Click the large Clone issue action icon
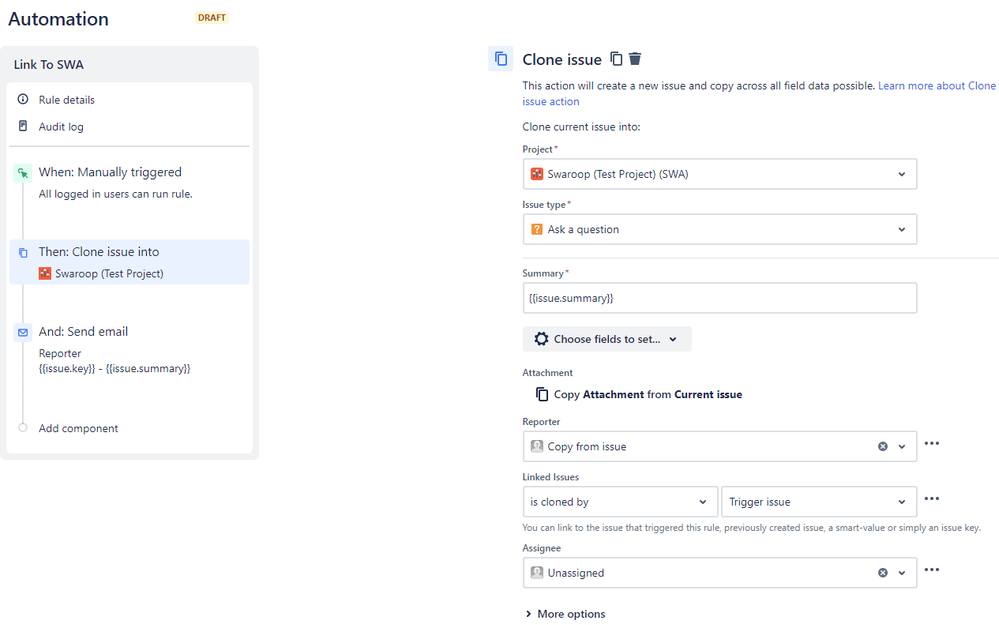The image size is (999, 625). tap(501, 59)
